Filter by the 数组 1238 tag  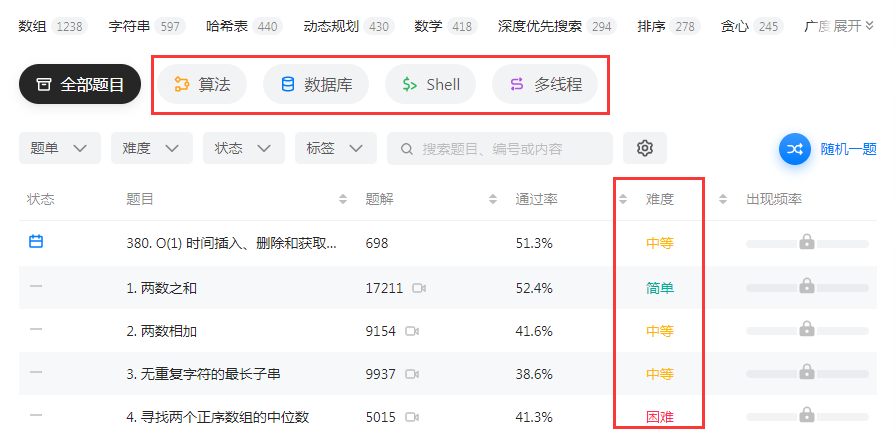tap(53, 26)
